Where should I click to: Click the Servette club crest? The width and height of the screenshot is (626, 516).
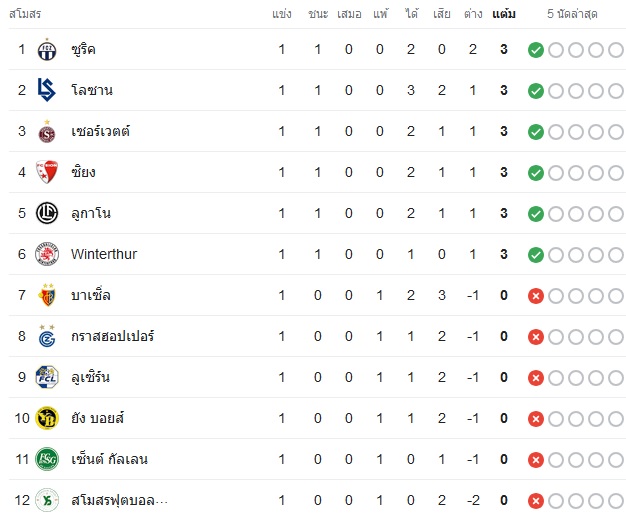(47, 132)
